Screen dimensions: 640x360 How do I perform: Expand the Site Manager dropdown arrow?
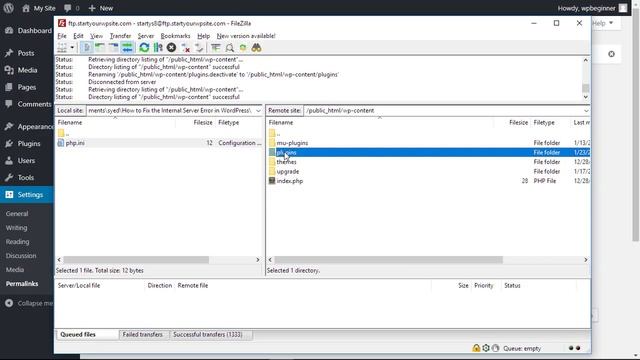(x=72, y=48)
